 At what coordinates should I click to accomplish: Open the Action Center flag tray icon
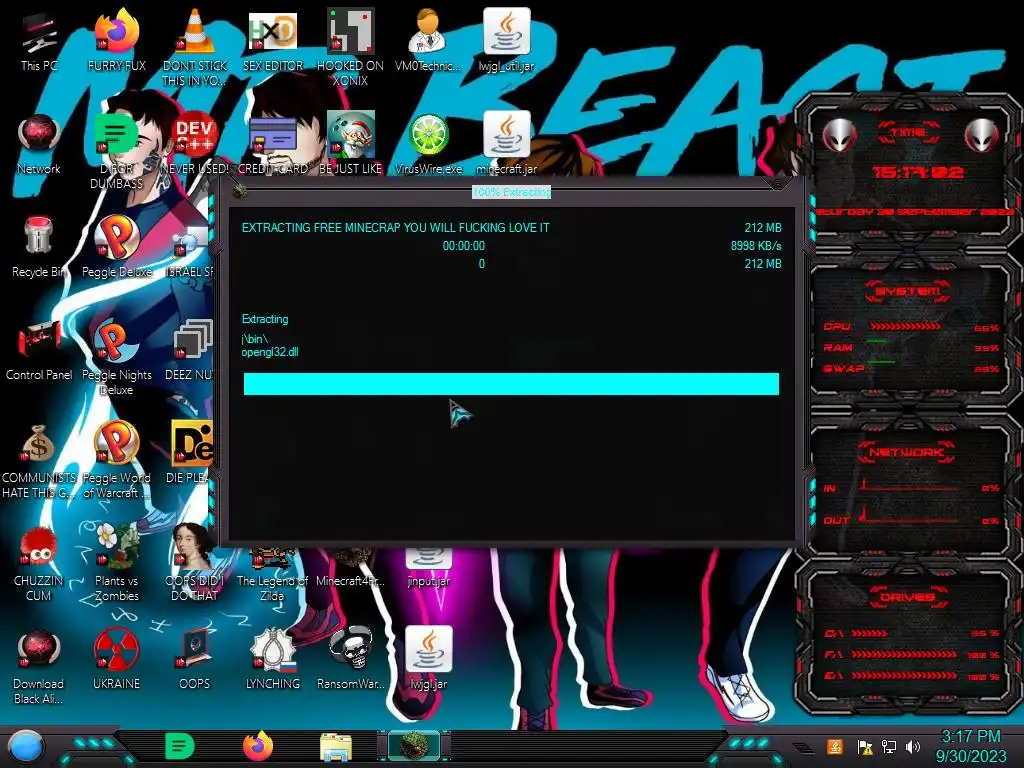(865, 747)
